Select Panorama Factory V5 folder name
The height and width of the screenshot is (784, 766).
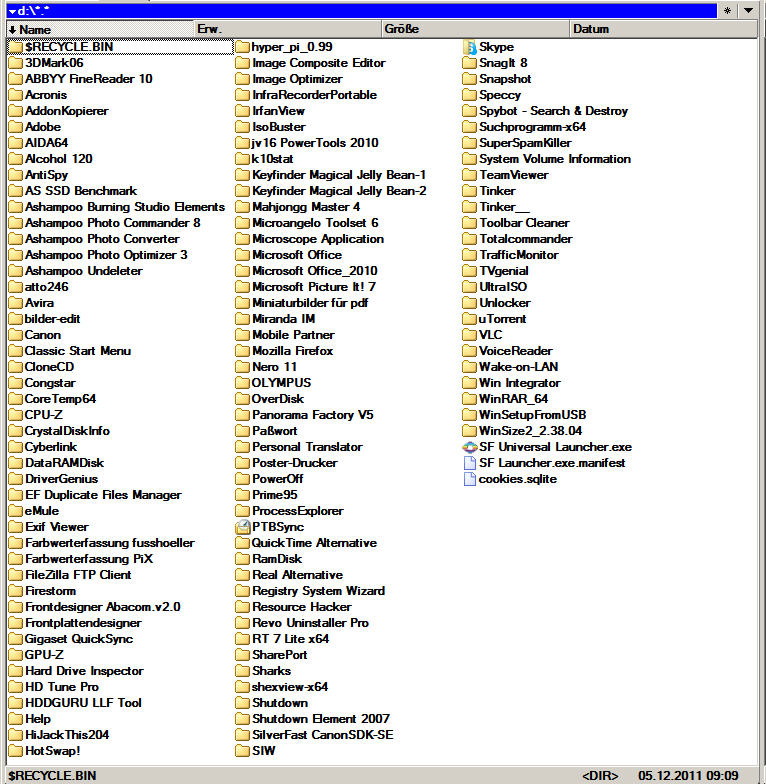point(312,415)
